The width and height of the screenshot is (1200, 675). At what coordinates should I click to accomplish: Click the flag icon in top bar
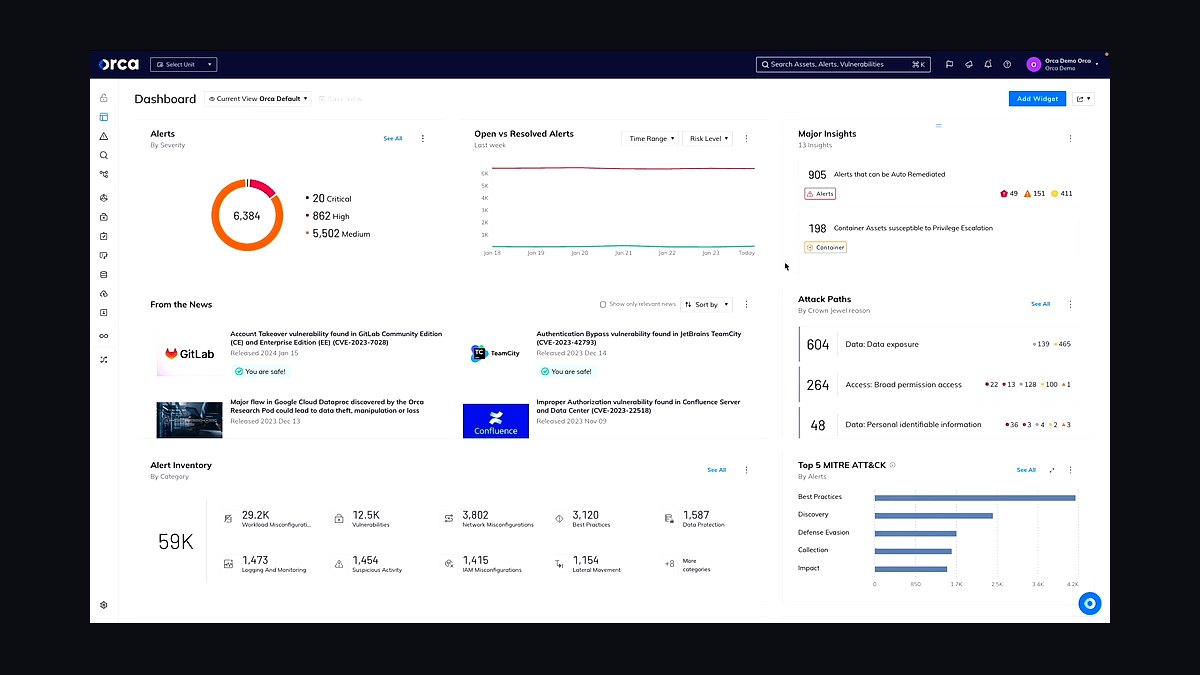tap(950, 64)
